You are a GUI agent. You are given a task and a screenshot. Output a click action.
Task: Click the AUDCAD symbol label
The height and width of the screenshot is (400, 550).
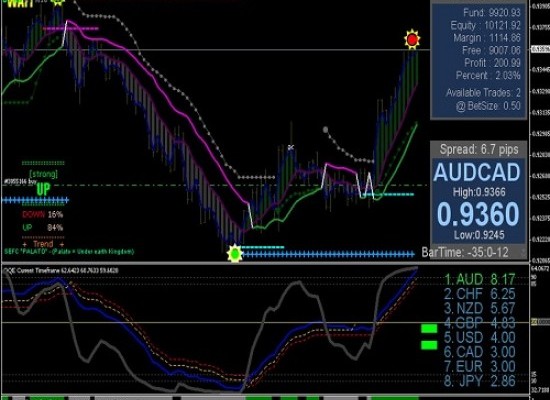coord(477,173)
